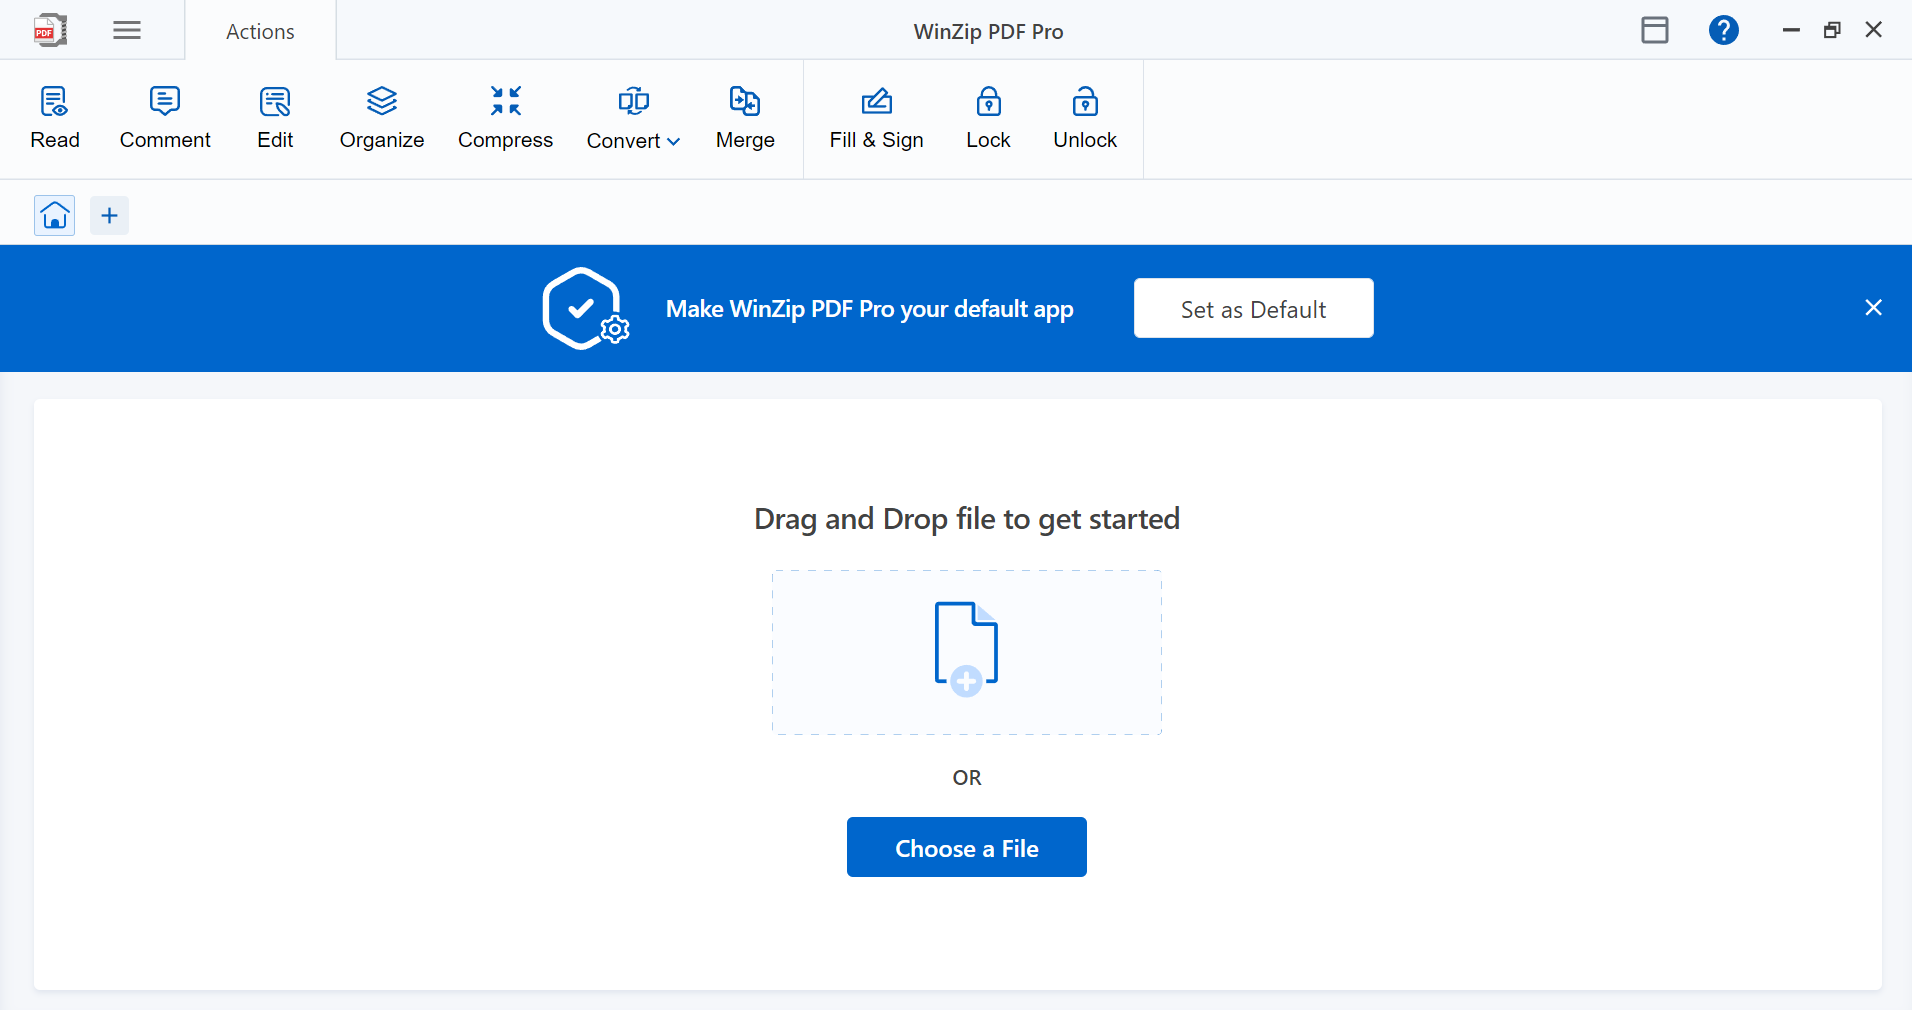The height and width of the screenshot is (1010, 1912).
Task: Go to the Home tab
Action: [x=54, y=215]
